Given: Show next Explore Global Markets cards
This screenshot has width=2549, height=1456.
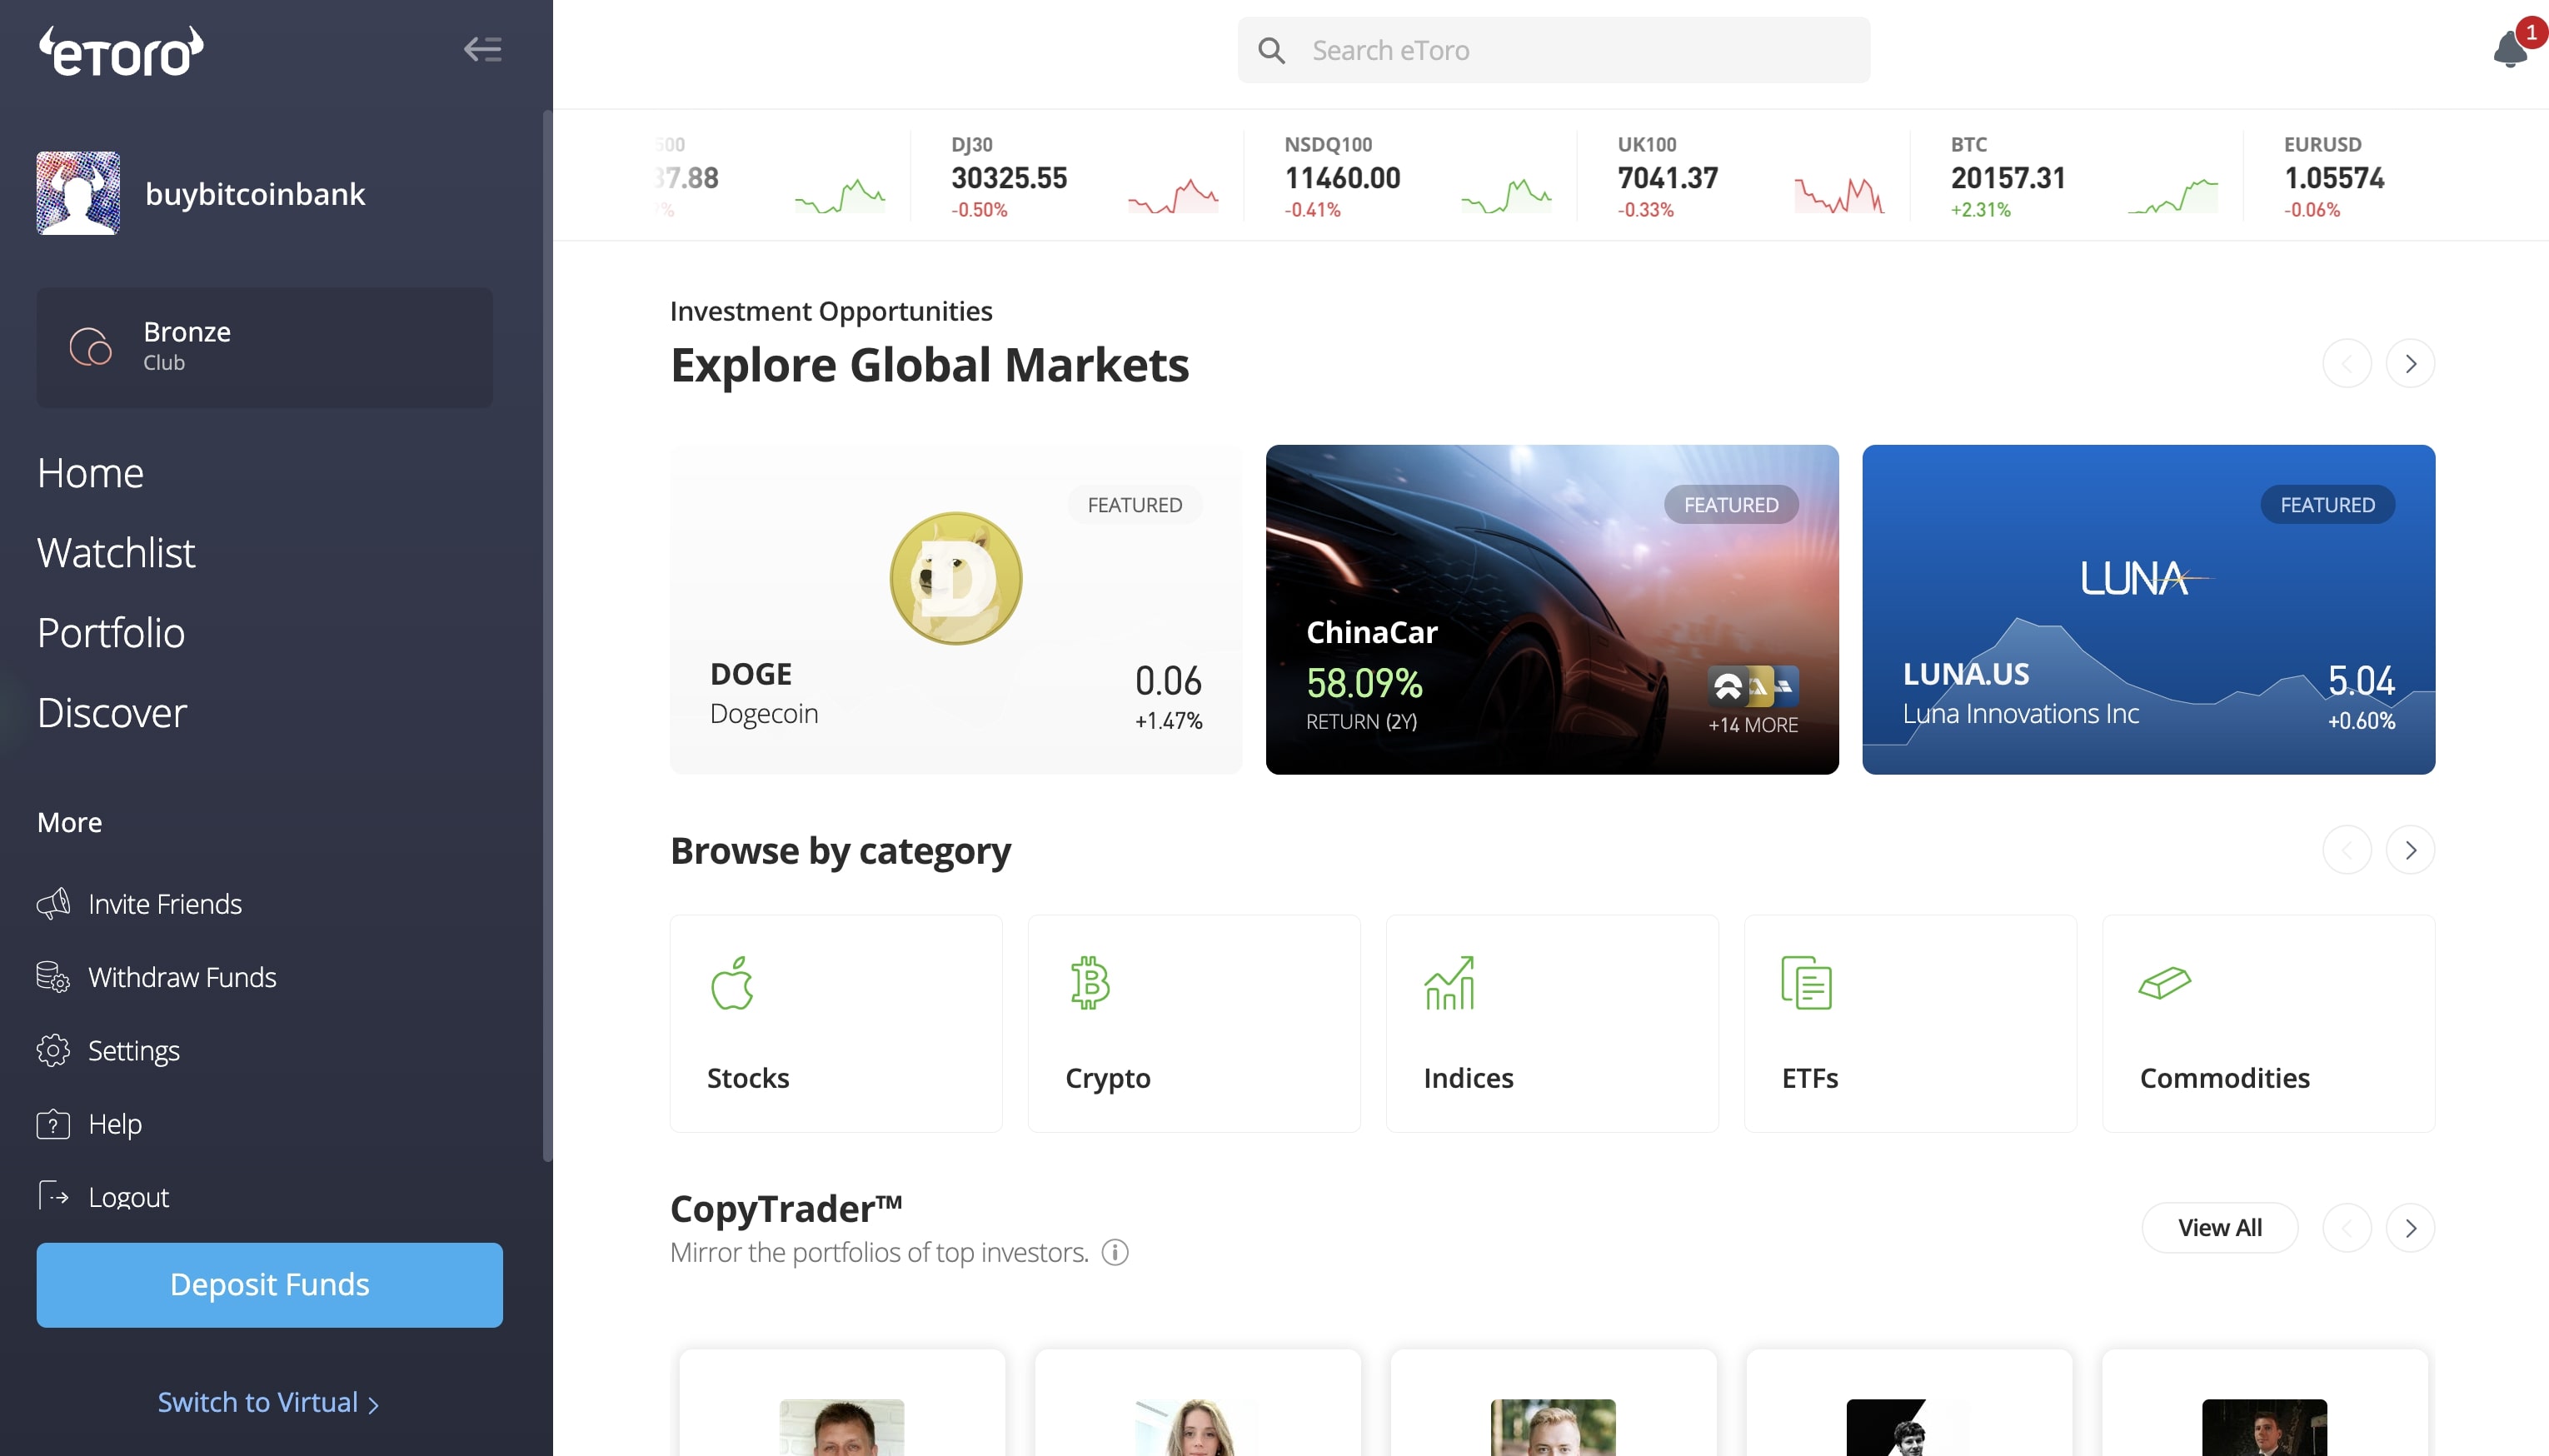Looking at the screenshot, I should (2410, 363).
